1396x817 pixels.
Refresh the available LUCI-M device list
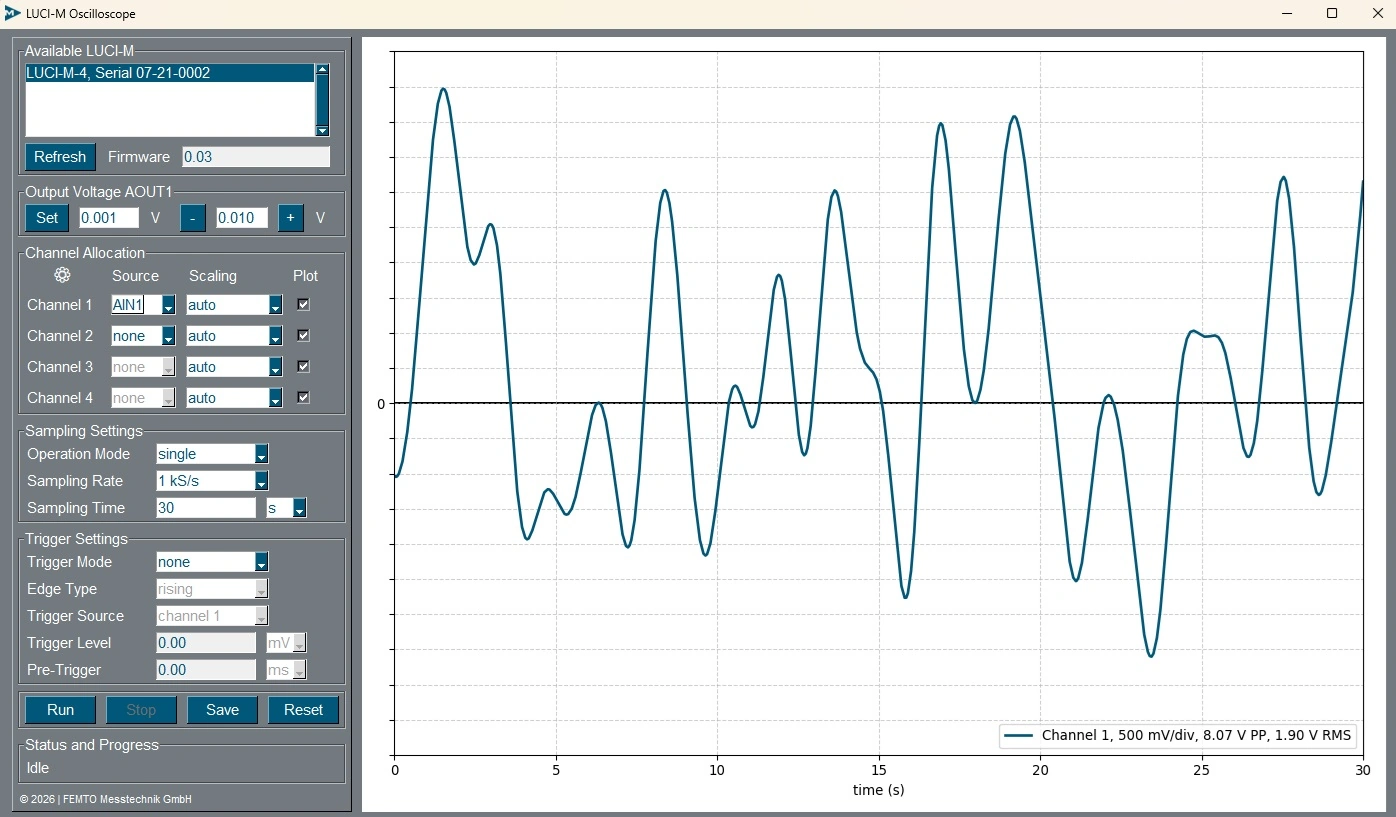60,157
